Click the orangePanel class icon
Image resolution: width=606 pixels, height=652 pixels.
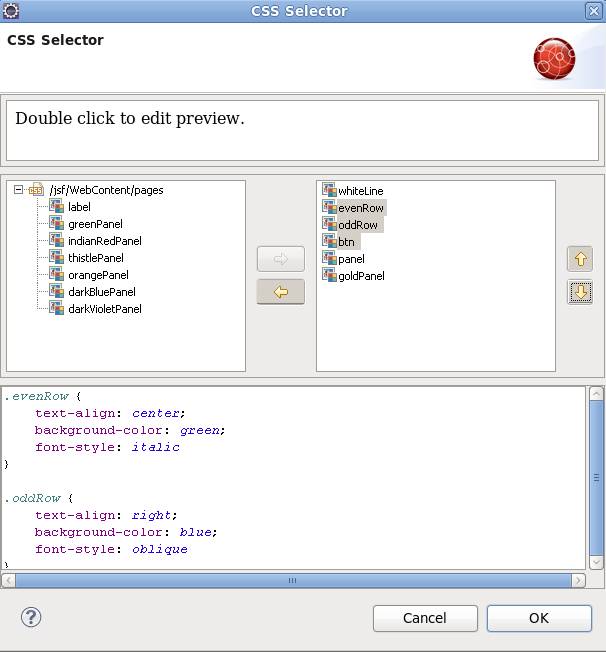pos(56,274)
